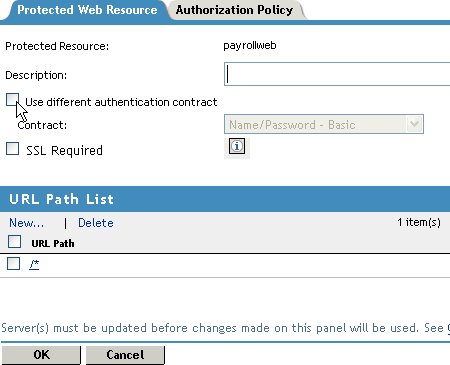Viewport: 450px width, 365px height.
Task: Switch to the Authorization Policy tab
Action: point(234,10)
